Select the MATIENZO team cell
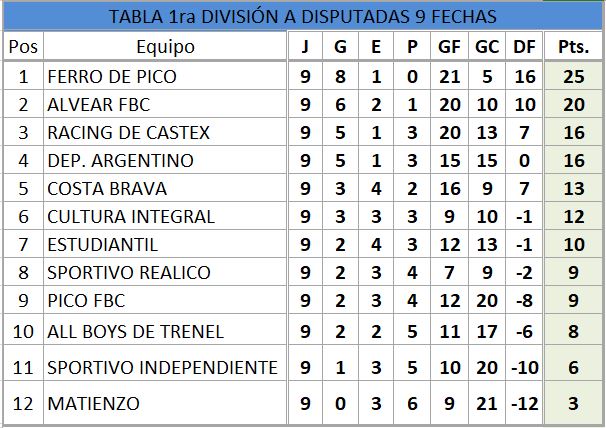606x428 pixels. [90, 404]
